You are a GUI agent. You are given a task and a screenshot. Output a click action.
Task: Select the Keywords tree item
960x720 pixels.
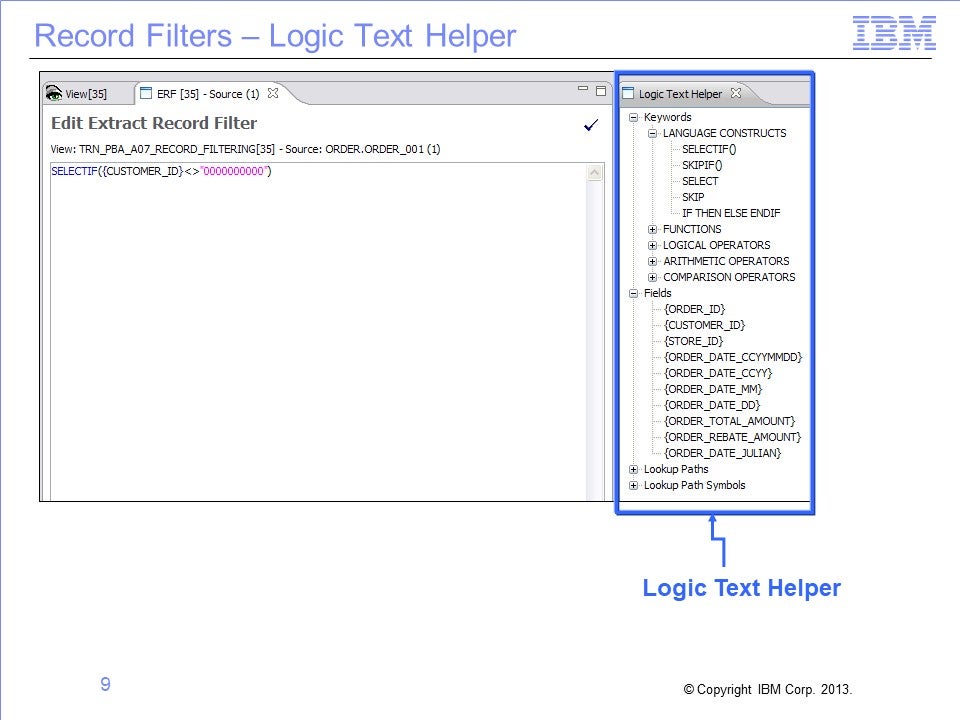click(667, 117)
